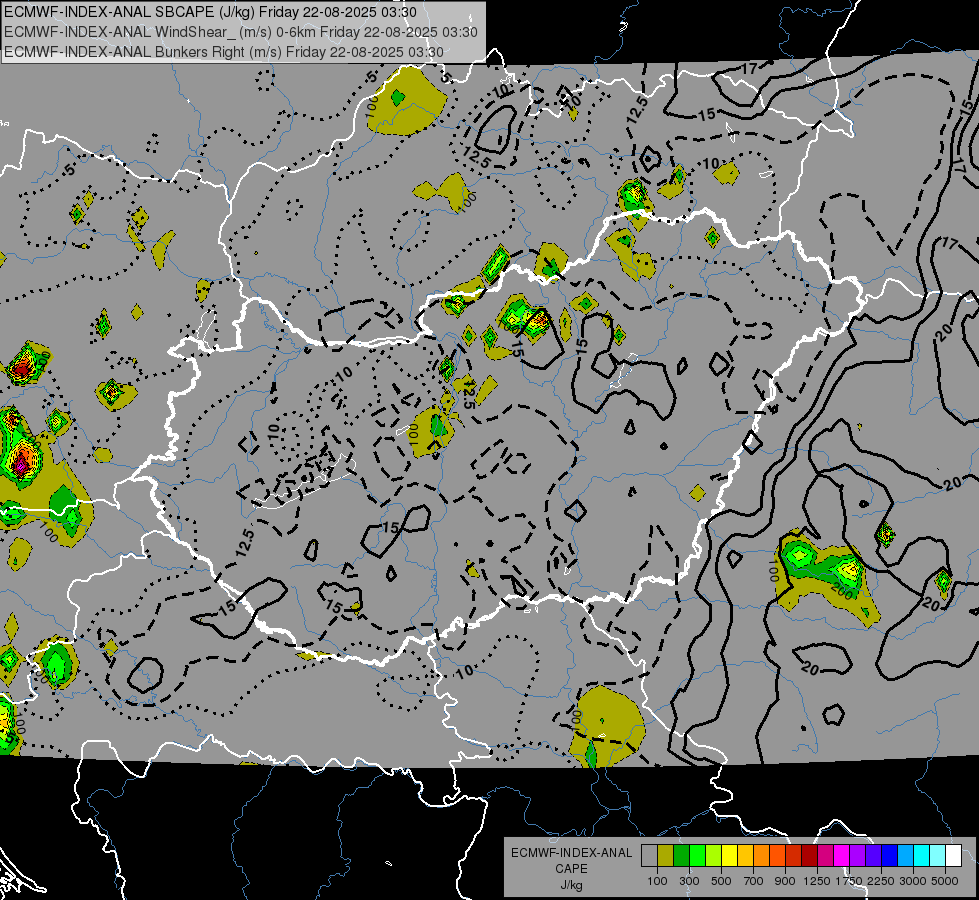Click the olive swatch in CAPE legend
Image resolution: width=979 pixels, height=900 pixels.
point(666,856)
